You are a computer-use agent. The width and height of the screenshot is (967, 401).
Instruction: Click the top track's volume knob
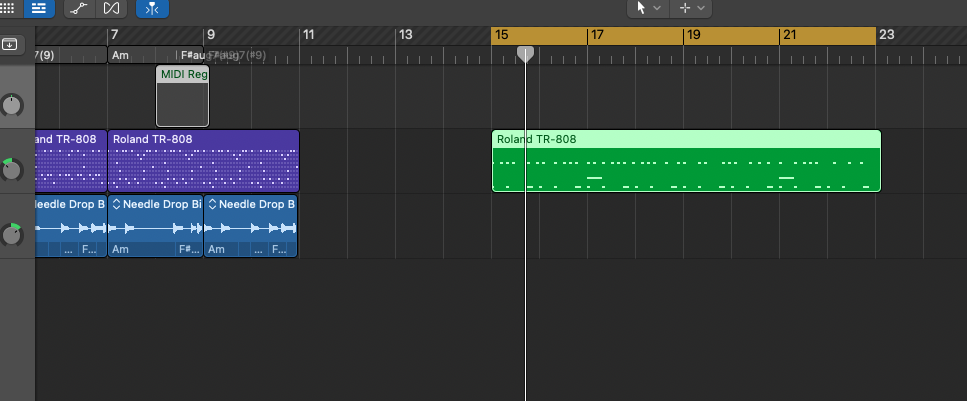(x=11, y=105)
